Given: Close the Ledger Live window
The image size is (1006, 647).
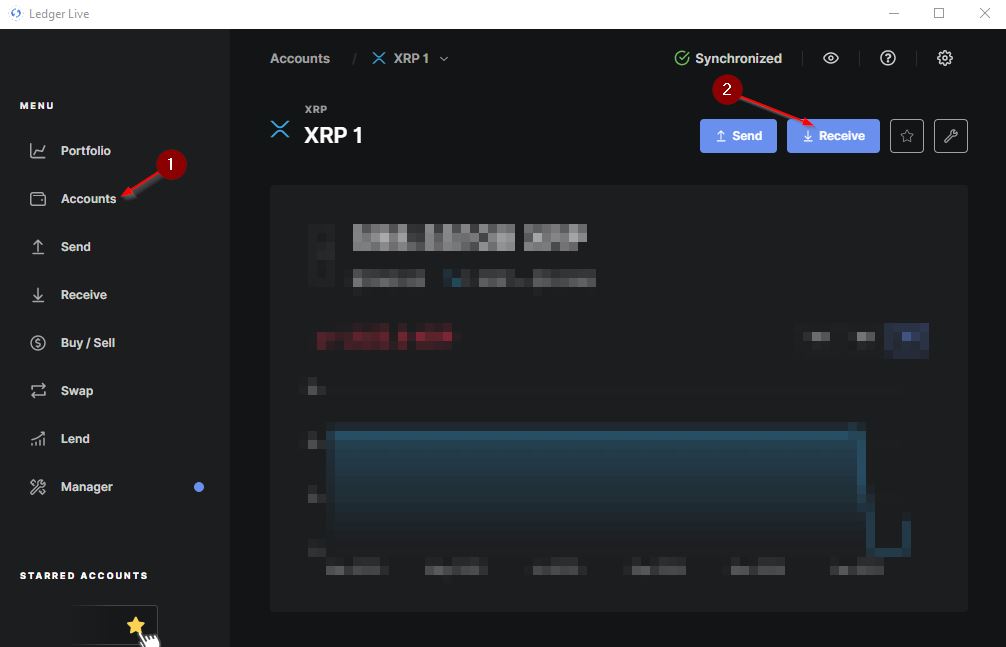Looking at the screenshot, I should 985,13.
